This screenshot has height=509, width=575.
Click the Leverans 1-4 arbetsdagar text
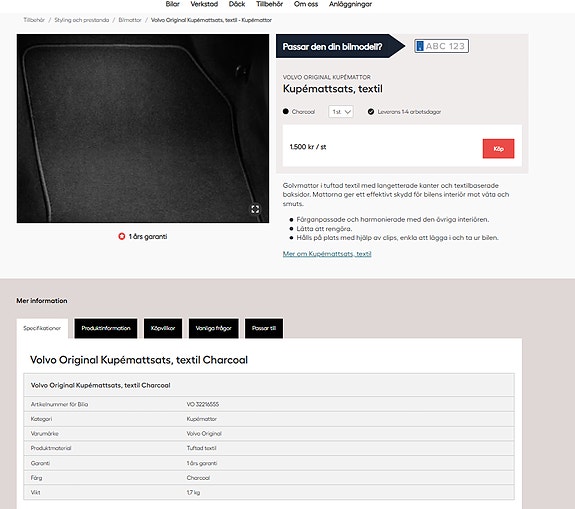pos(409,112)
